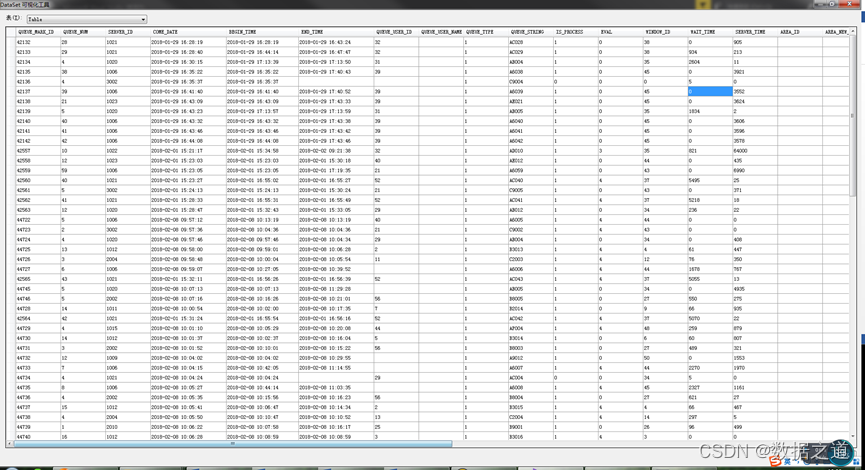
Task: Click the horizontal scrollbar left arrow
Action: [9, 444]
